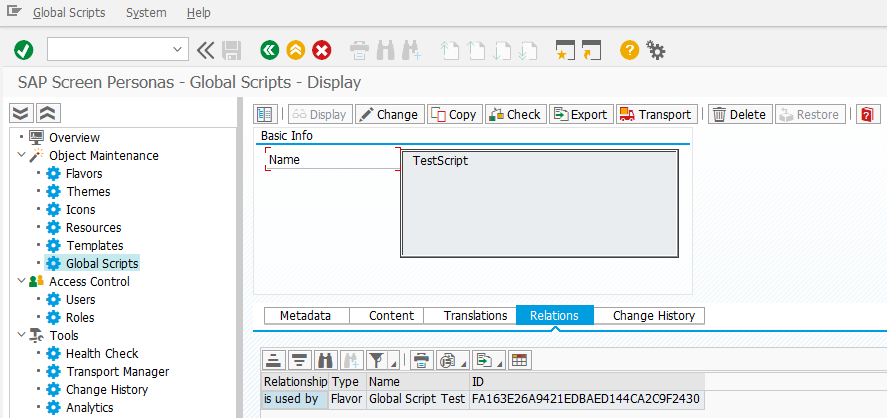This screenshot has height=418, width=887.
Task: Click the First Page icon
Action: (449, 50)
